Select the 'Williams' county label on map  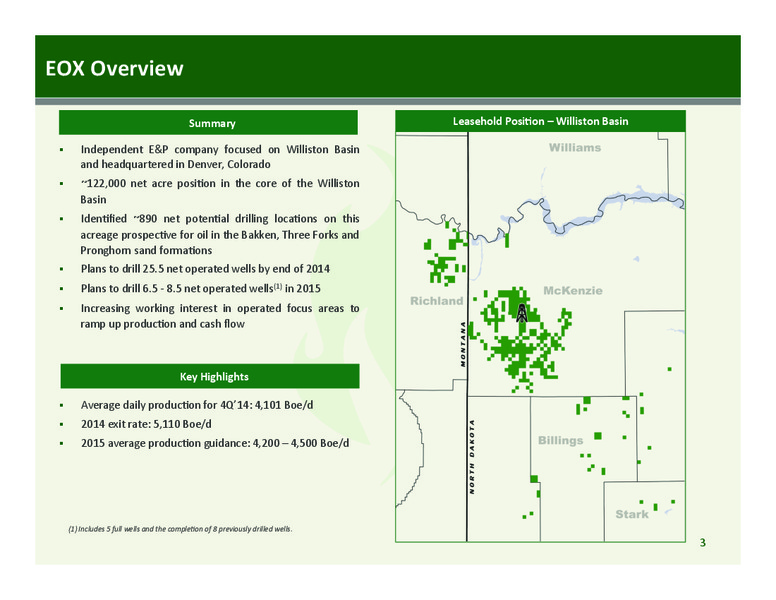(575, 148)
